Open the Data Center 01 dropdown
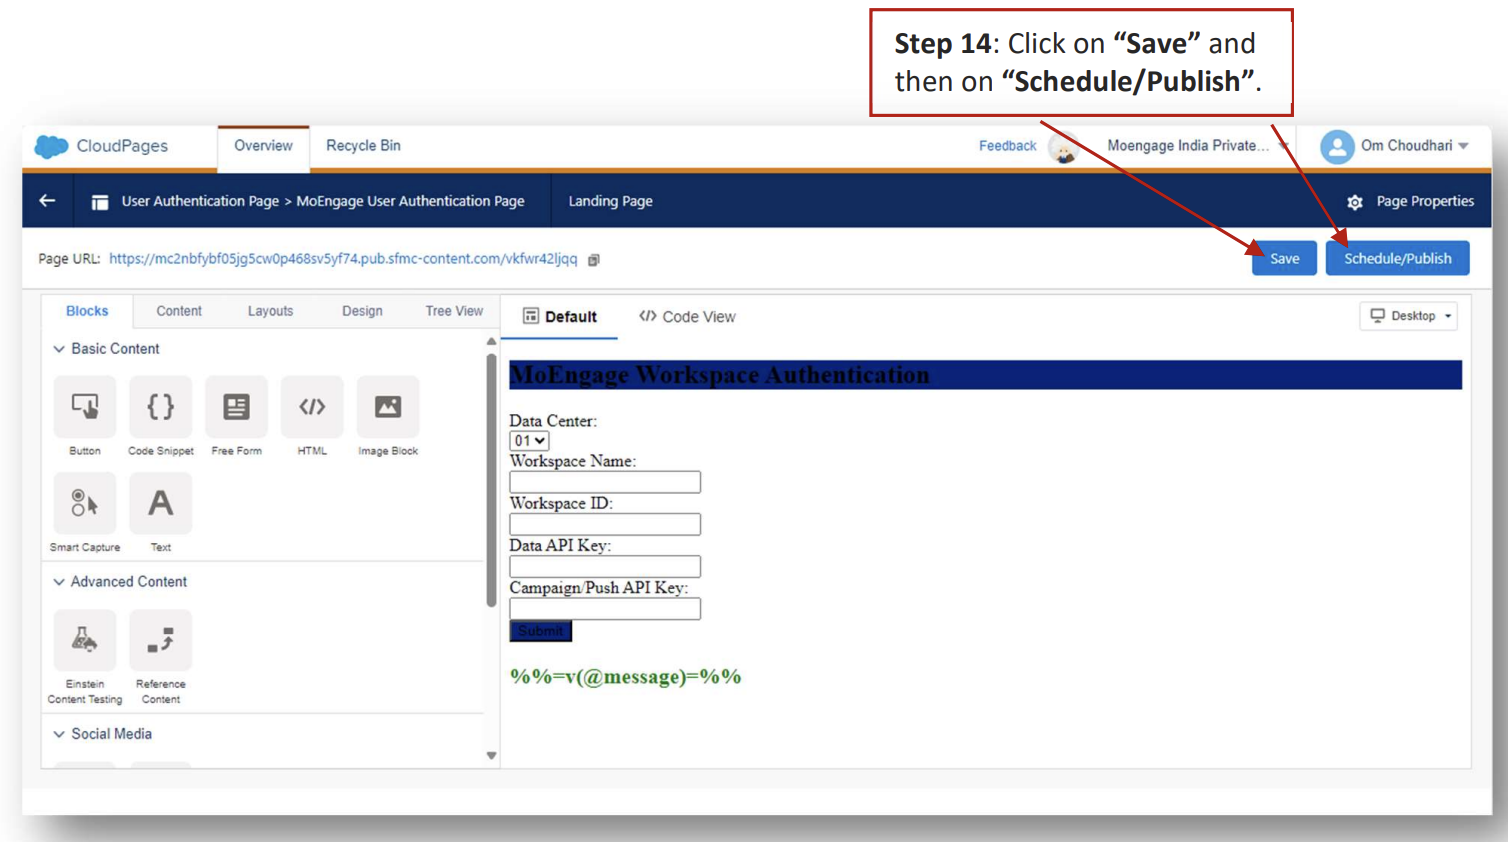The height and width of the screenshot is (842, 1508). pyautogui.click(x=529, y=441)
